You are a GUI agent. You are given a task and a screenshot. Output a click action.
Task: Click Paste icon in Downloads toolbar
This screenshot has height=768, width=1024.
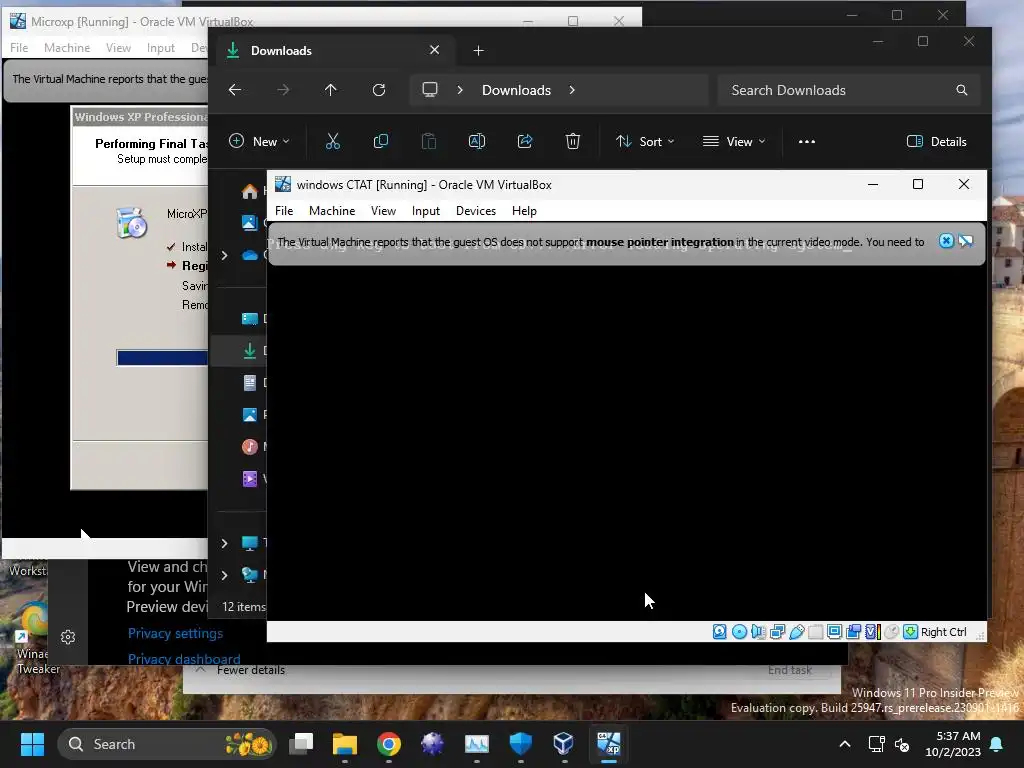[x=428, y=141]
